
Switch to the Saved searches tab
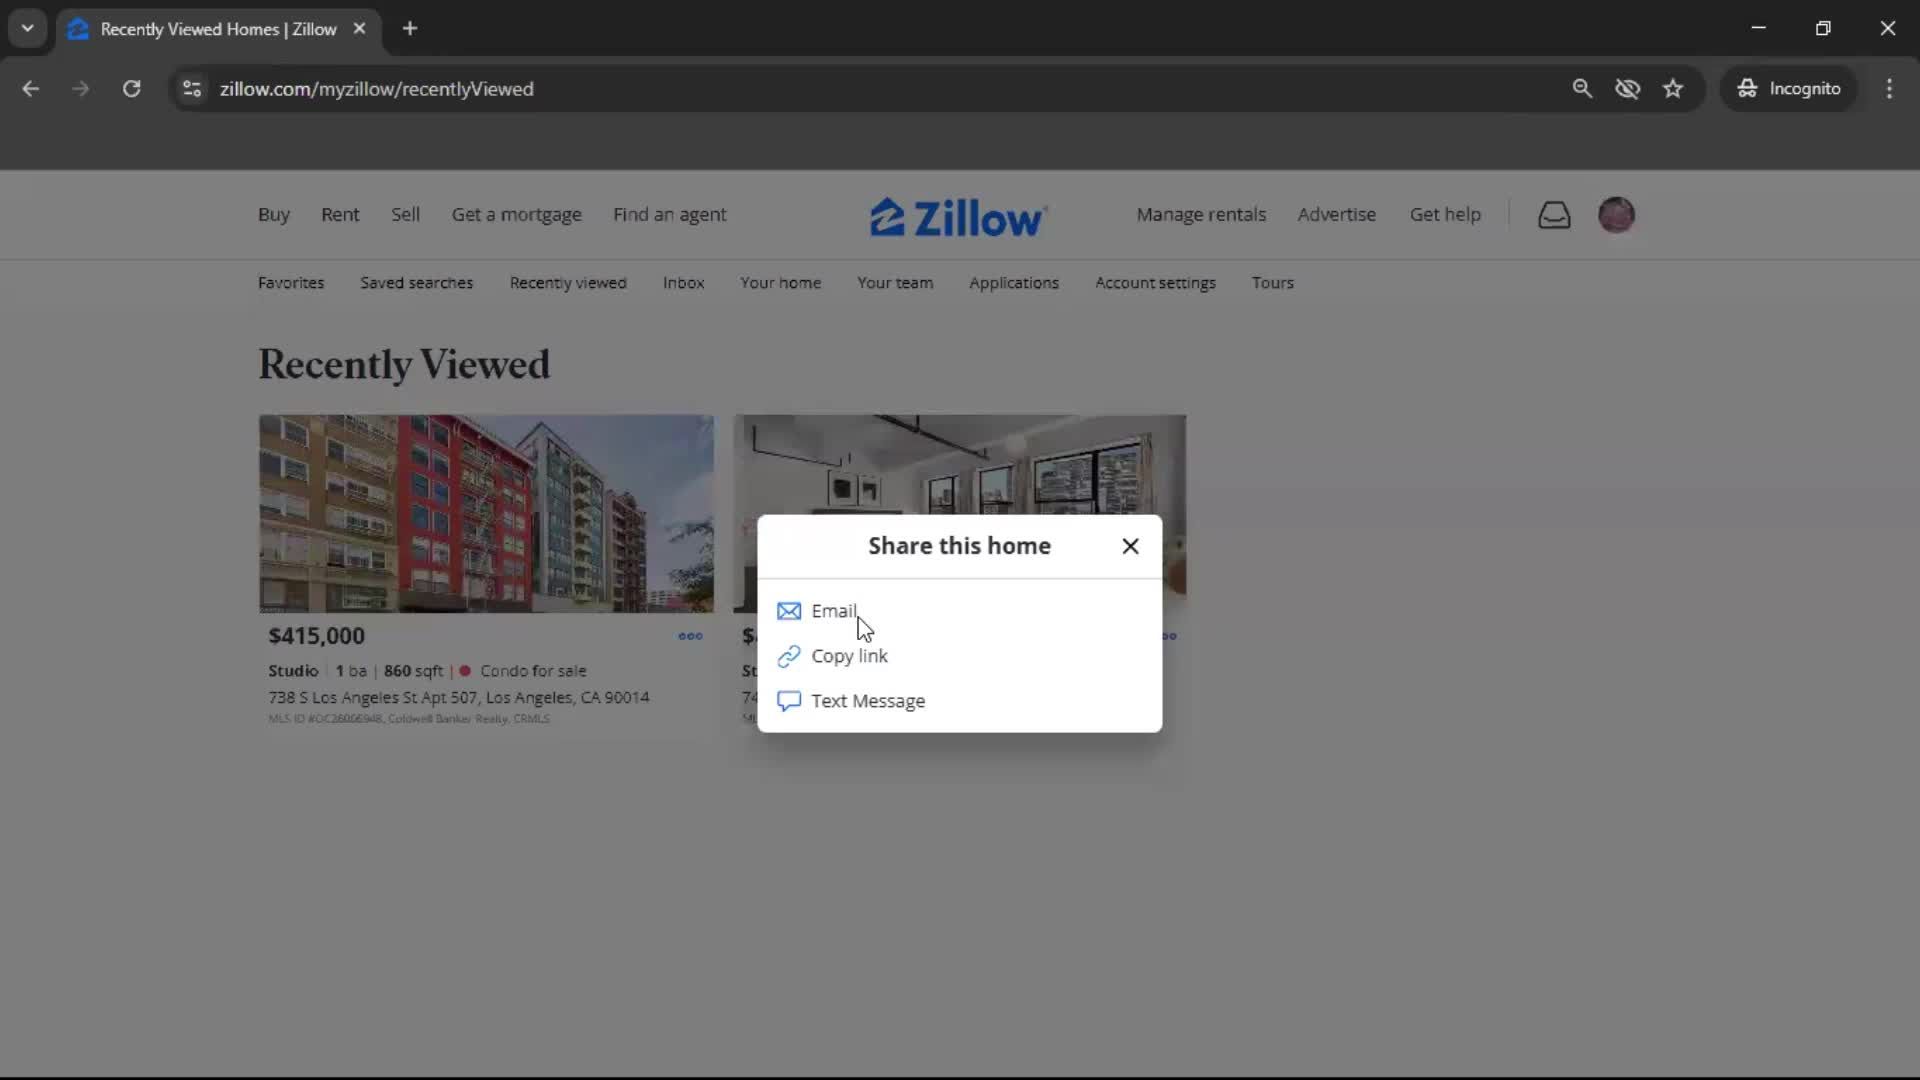coord(416,282)
